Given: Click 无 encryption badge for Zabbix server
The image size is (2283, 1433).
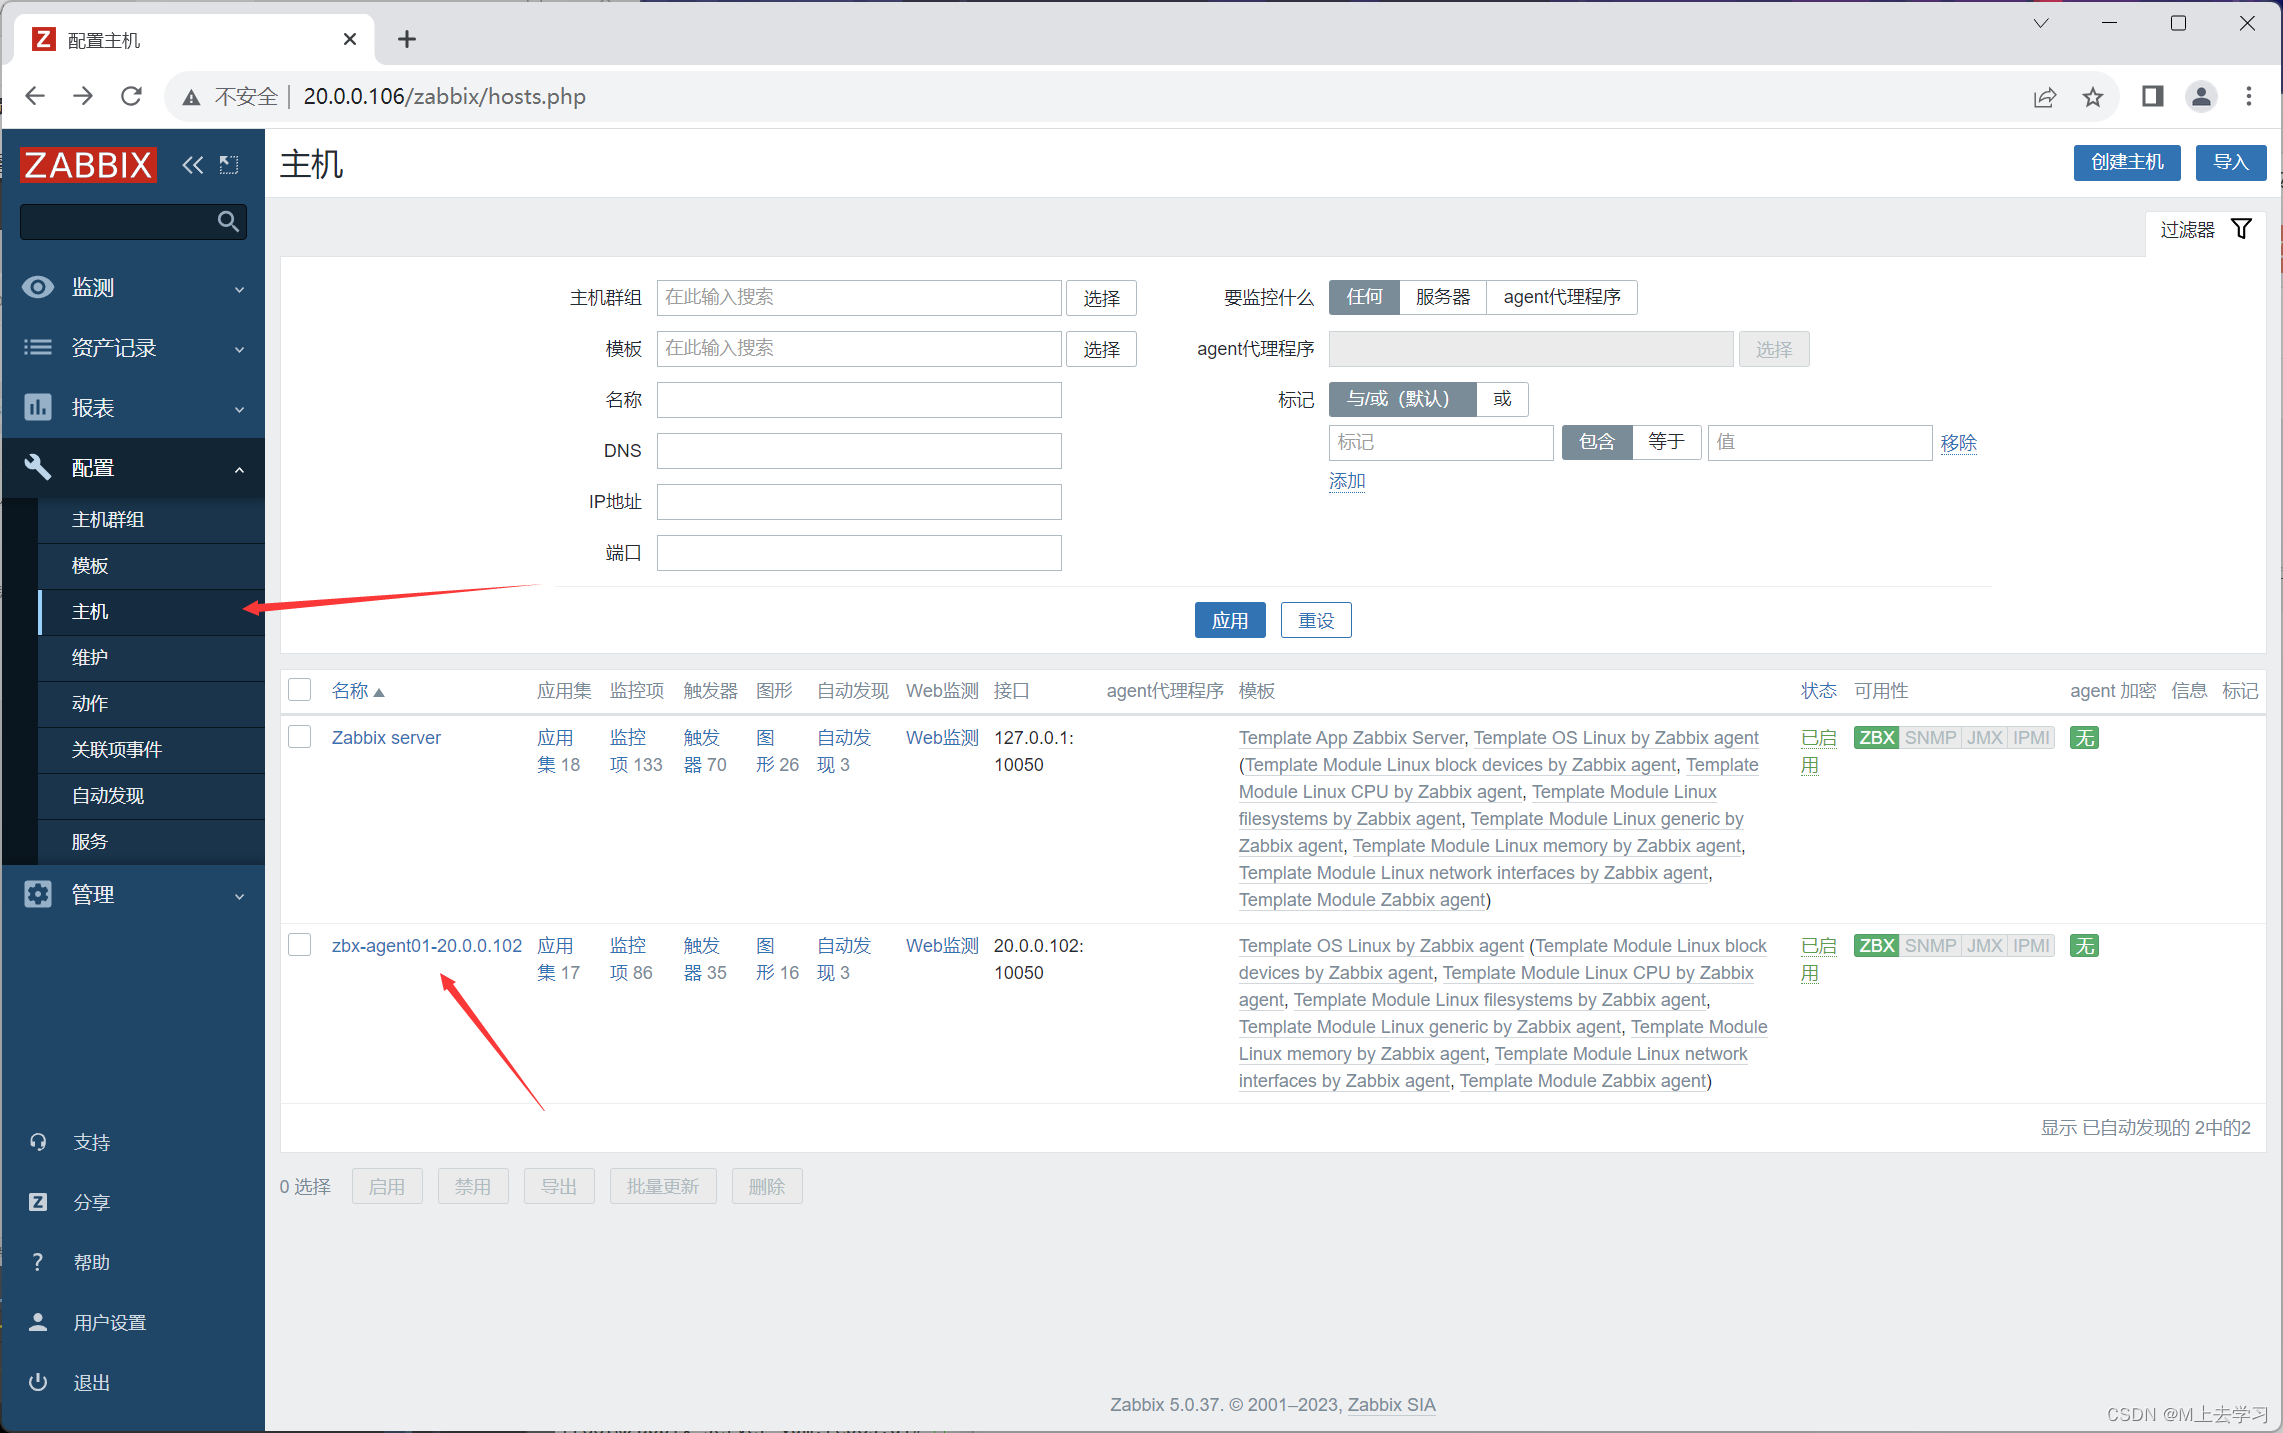Looking at the screenshot, I should (2084, 738).
